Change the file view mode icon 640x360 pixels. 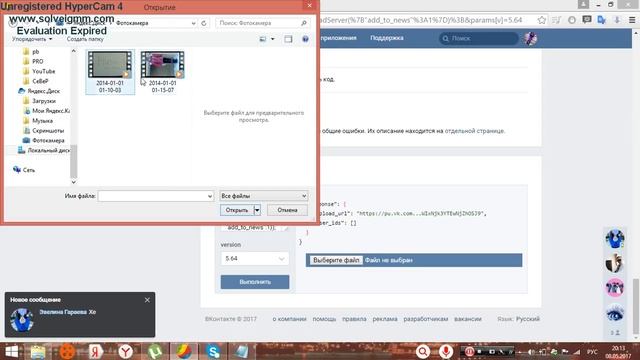click(263, 39)
